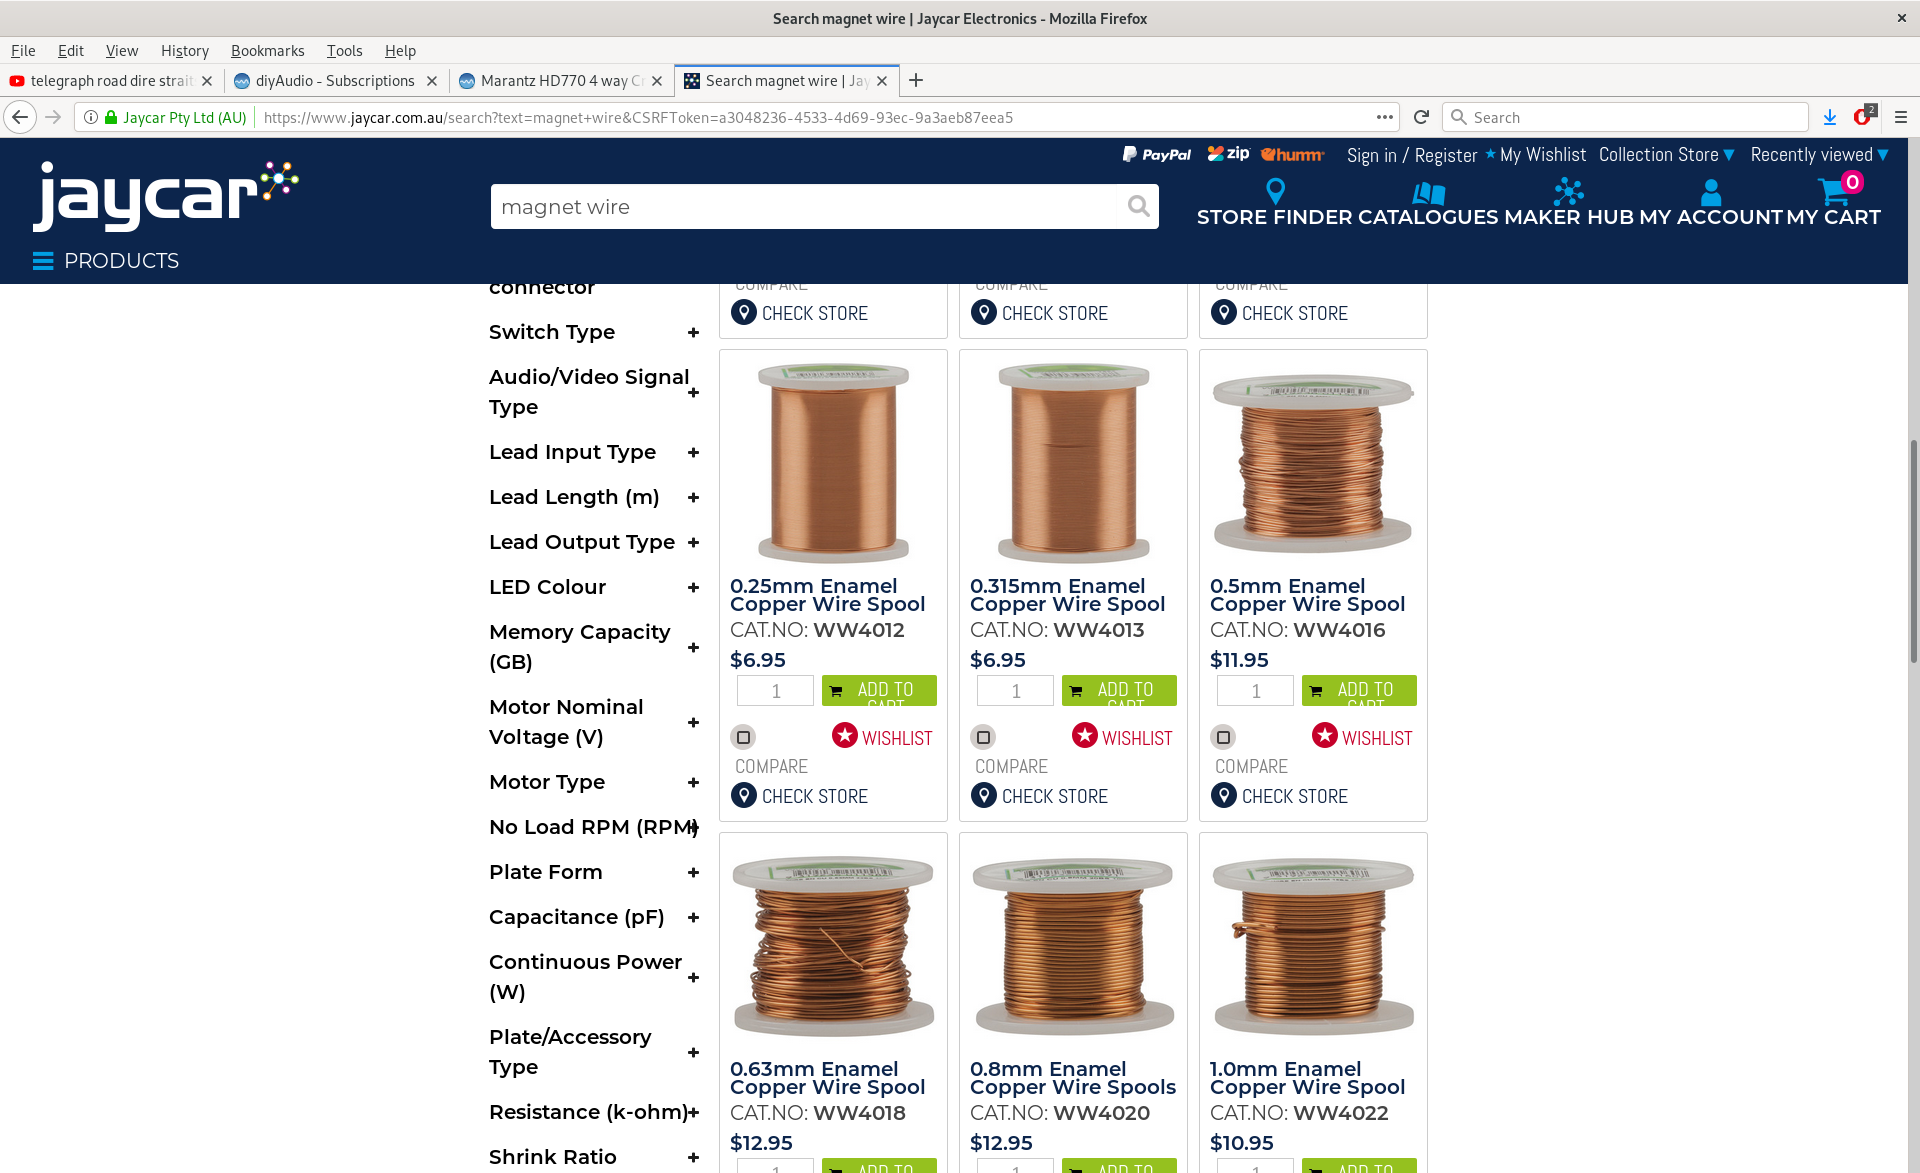The image size is (1920, 1173).
Task: Add WW4016 wire to cart
Action: [x=1359, y=690]
